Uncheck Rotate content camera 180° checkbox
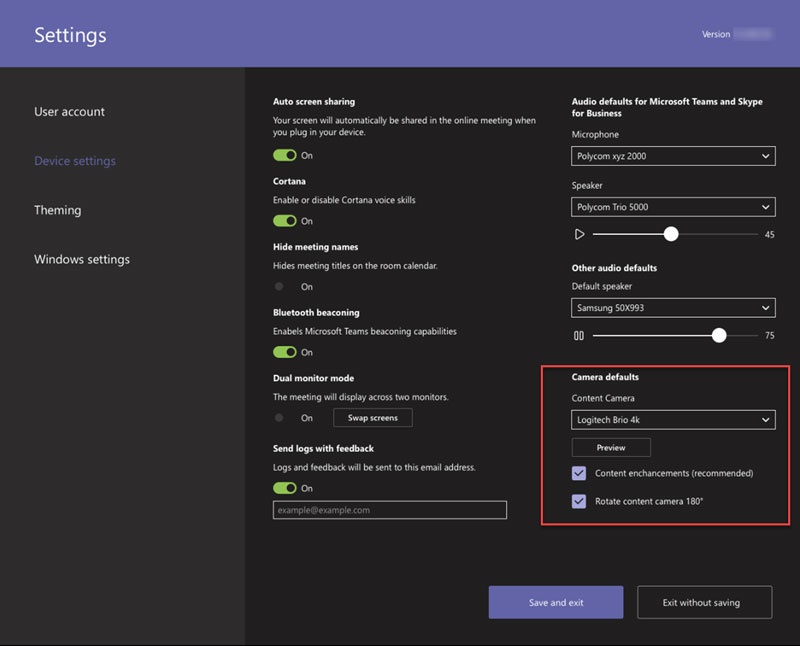800x646 pixels. [579, 501]
